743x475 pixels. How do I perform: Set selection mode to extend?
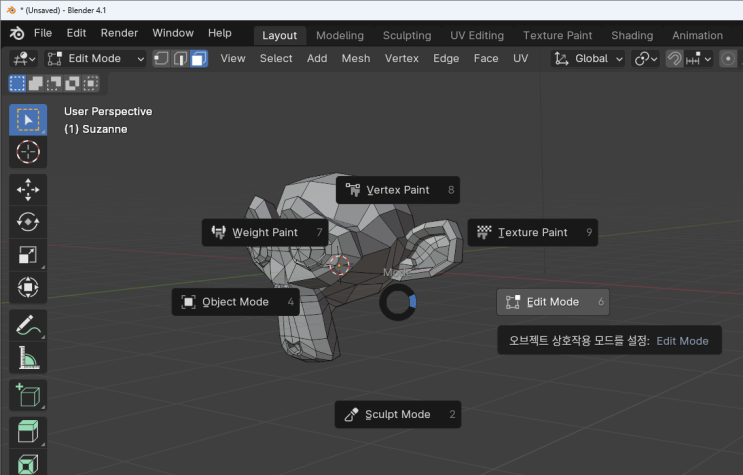(x=36, y=83)
